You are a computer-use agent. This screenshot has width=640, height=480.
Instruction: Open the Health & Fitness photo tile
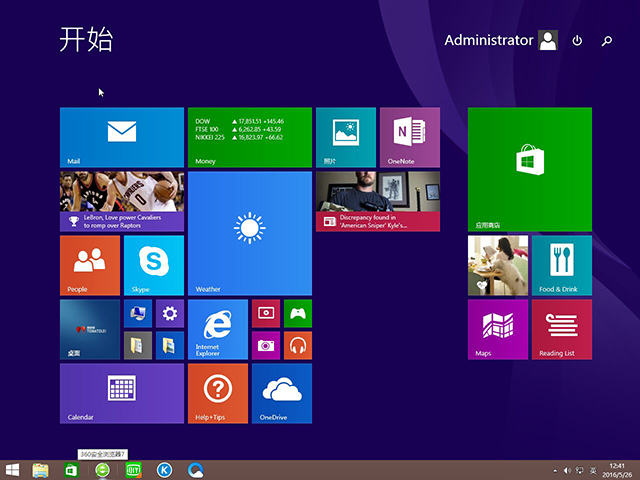coord(498,265)
